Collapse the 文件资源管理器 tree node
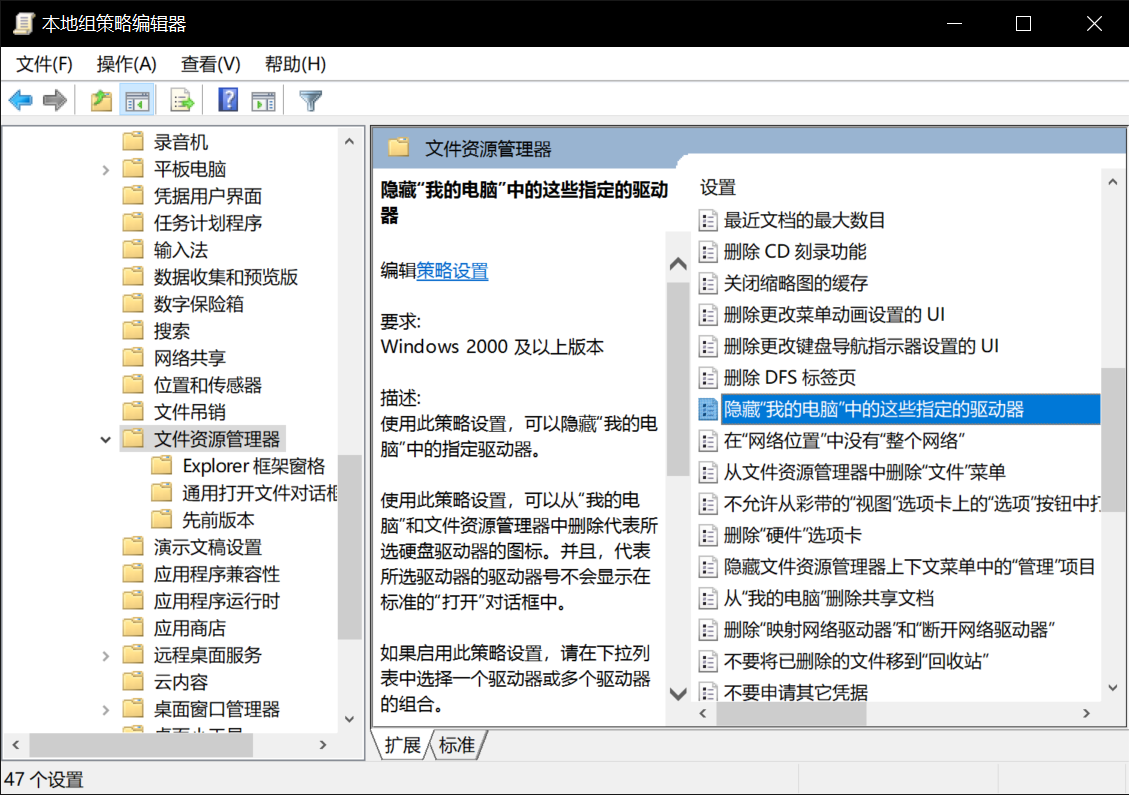The image size is (1129, 795). coord(106,439)
